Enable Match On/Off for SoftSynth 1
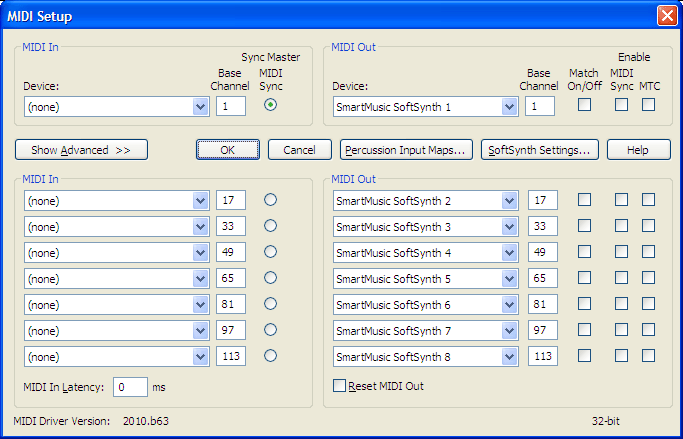 click(x=585, y=105)
